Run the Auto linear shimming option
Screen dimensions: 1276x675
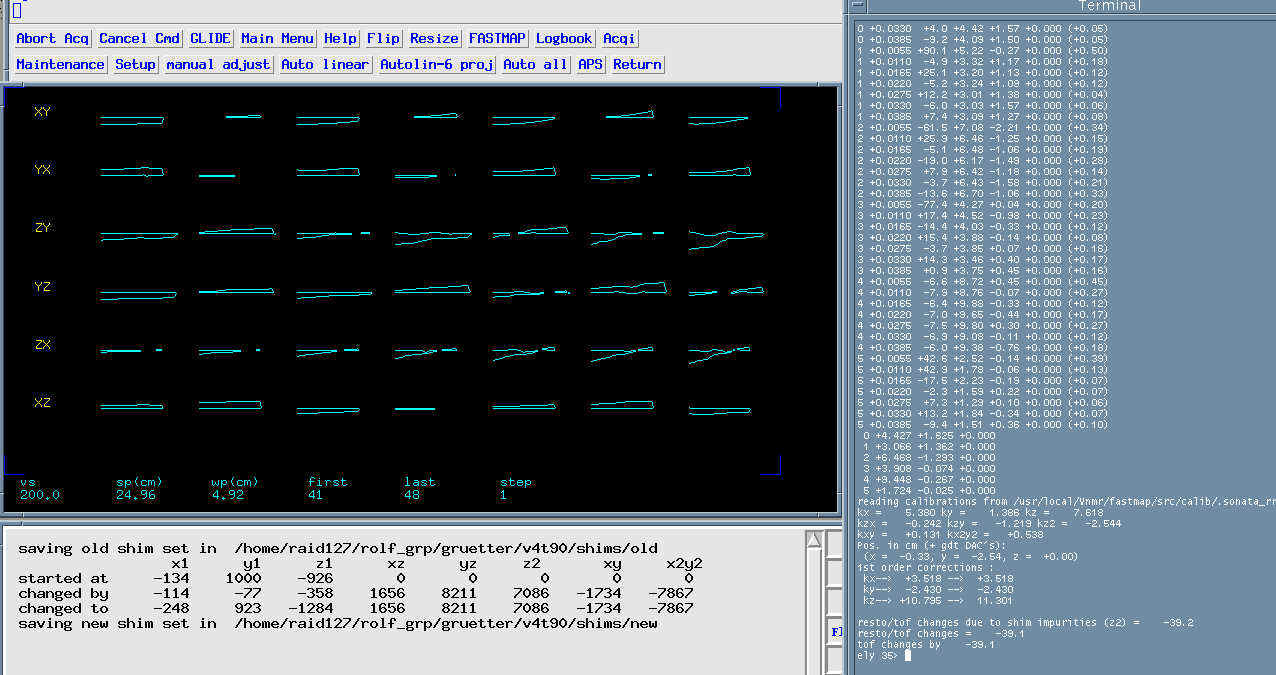325,64
